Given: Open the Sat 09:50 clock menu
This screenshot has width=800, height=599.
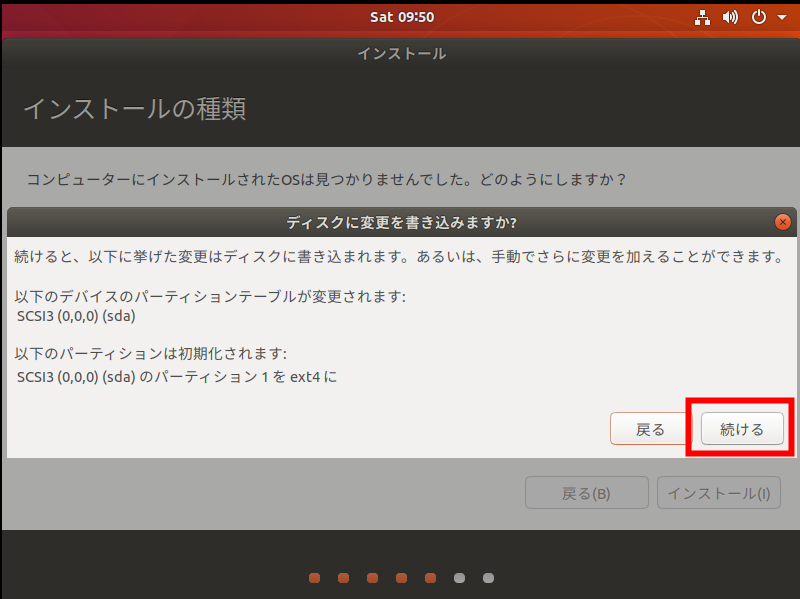Looking at the screenshot, I should (401, 17).
